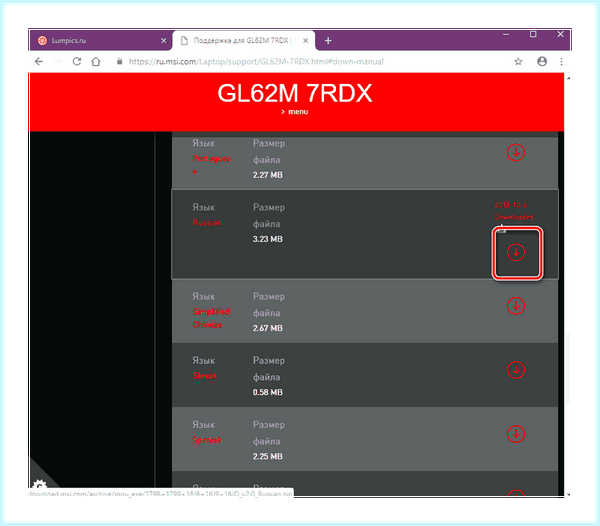600x526 pixels.
Task: Open a new browser tab
Action: point(328,41)
